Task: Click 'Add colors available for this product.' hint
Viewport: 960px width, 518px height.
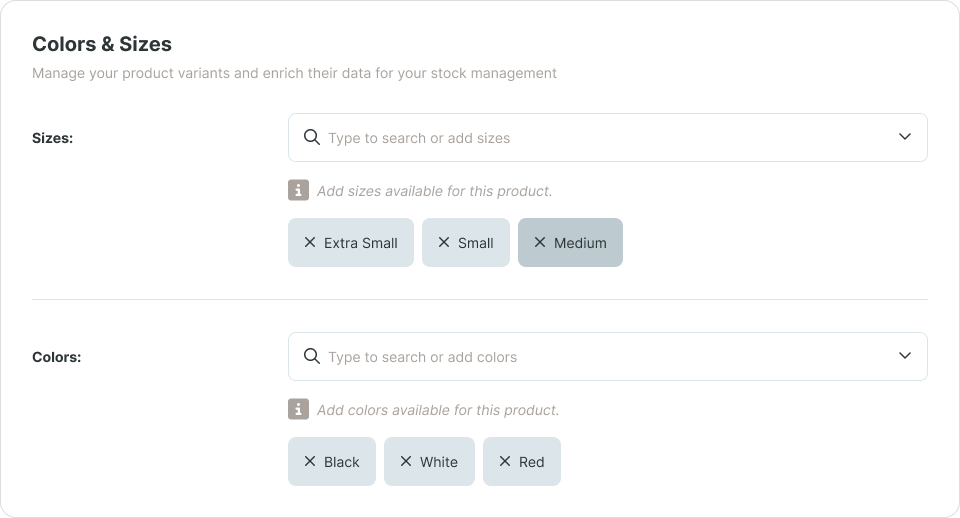Action: coord(438,410)
